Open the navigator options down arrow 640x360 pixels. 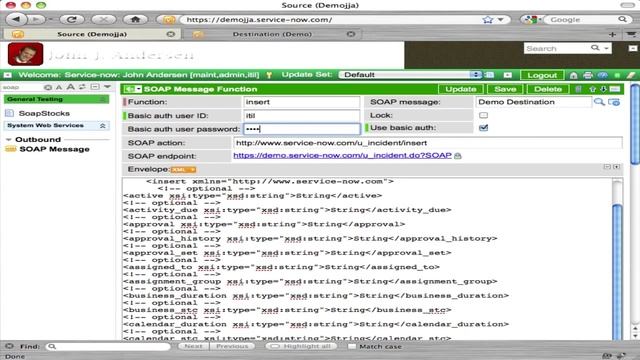(x=107, y=87)
